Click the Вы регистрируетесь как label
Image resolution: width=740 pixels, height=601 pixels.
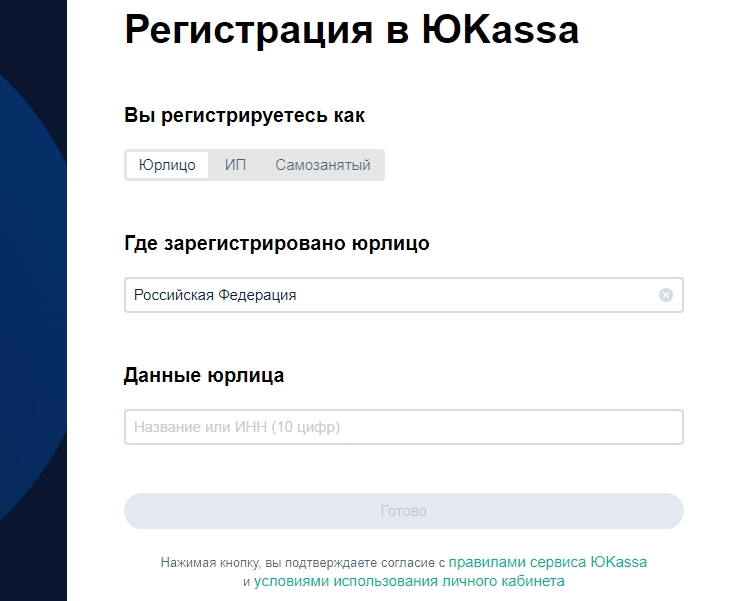point(244,116)
